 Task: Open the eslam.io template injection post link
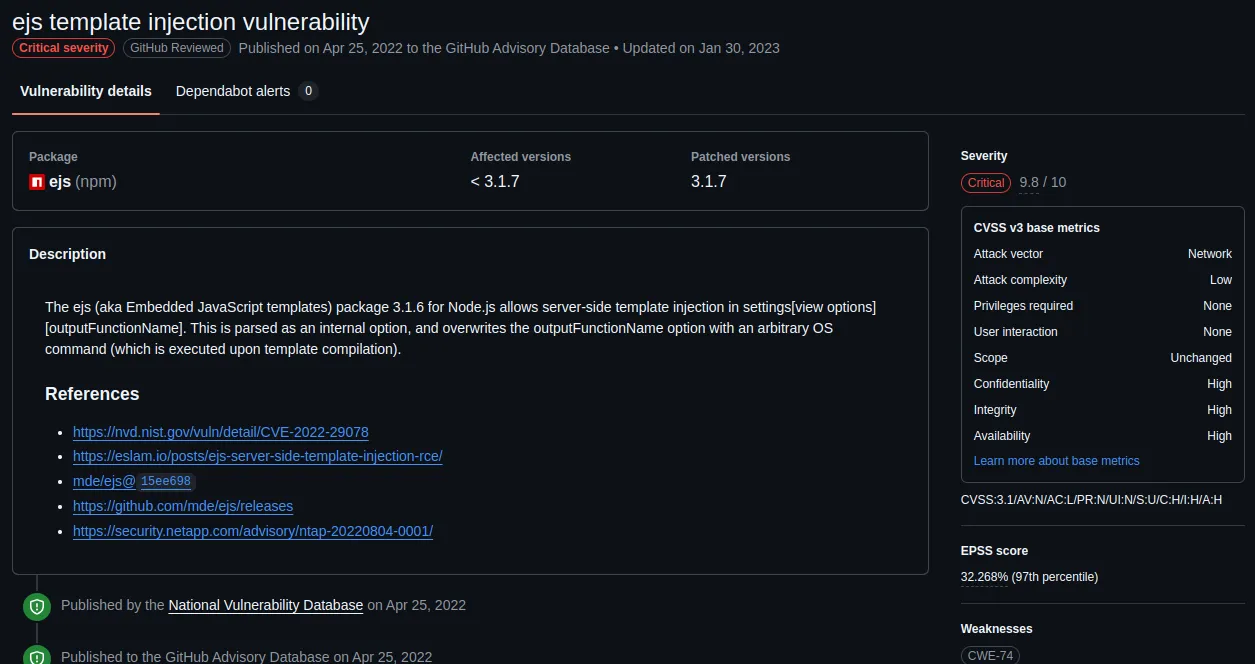(257, 456)
